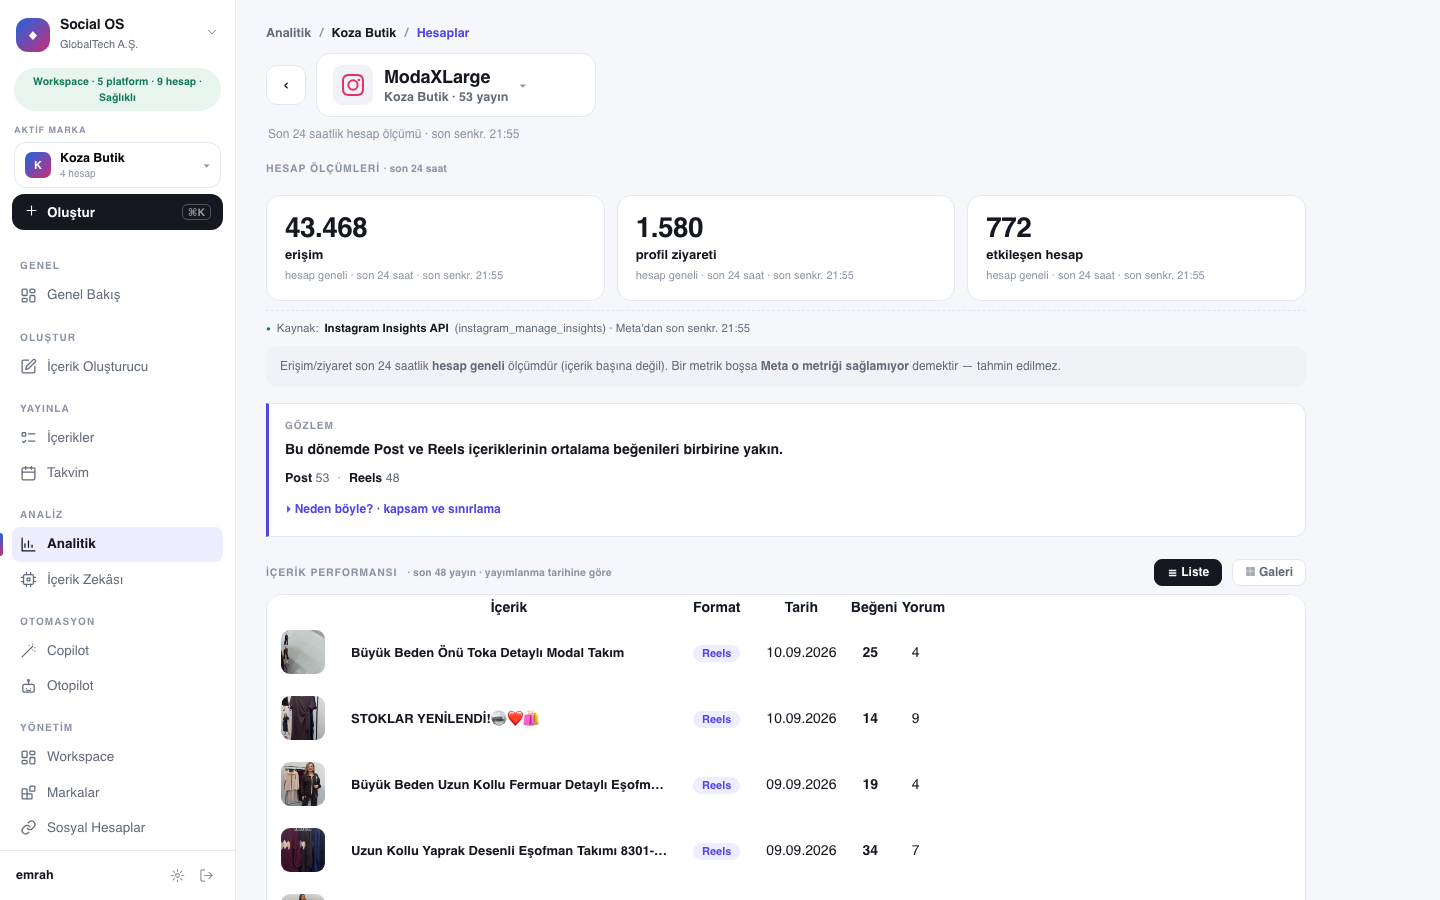
Task: Open Sosyal Hesaplar from the sidebar
Action: [117, 828]
